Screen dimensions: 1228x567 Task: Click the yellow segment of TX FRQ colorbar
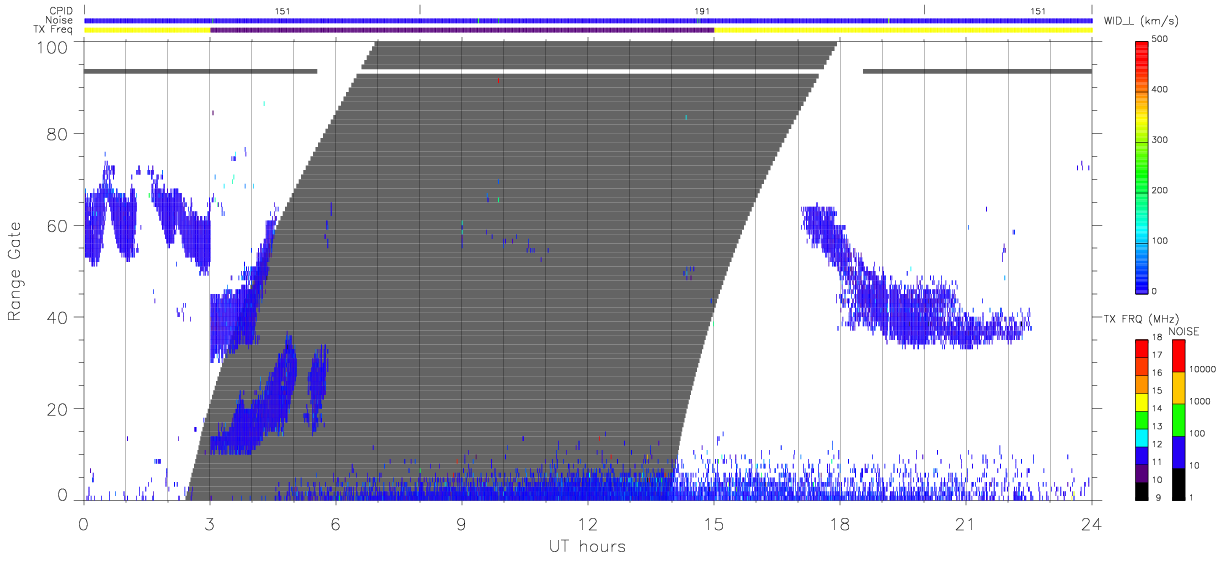(1142, 401)
